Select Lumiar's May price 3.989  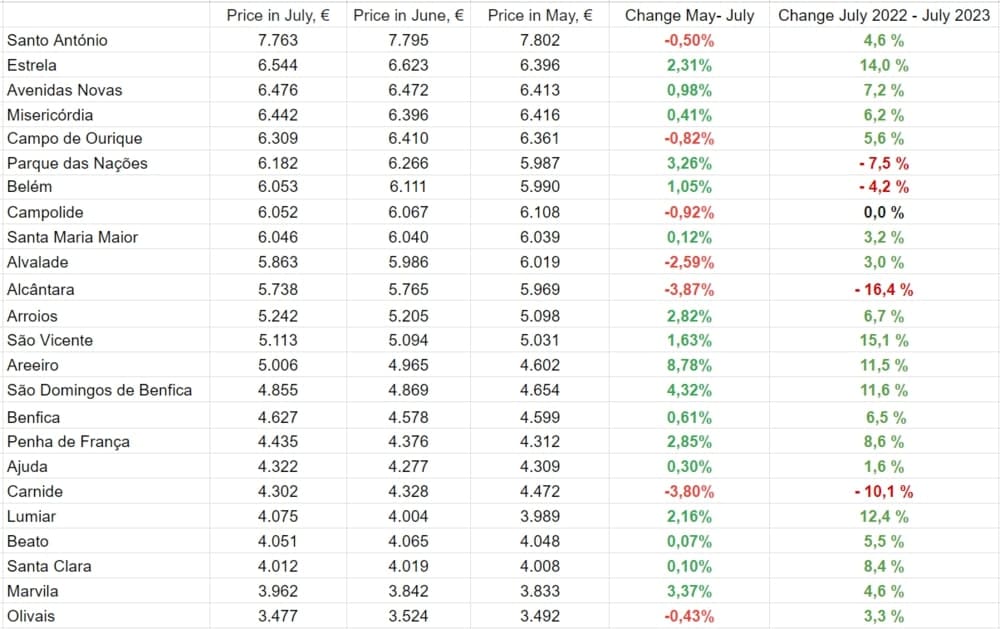[x=541, y=516]
